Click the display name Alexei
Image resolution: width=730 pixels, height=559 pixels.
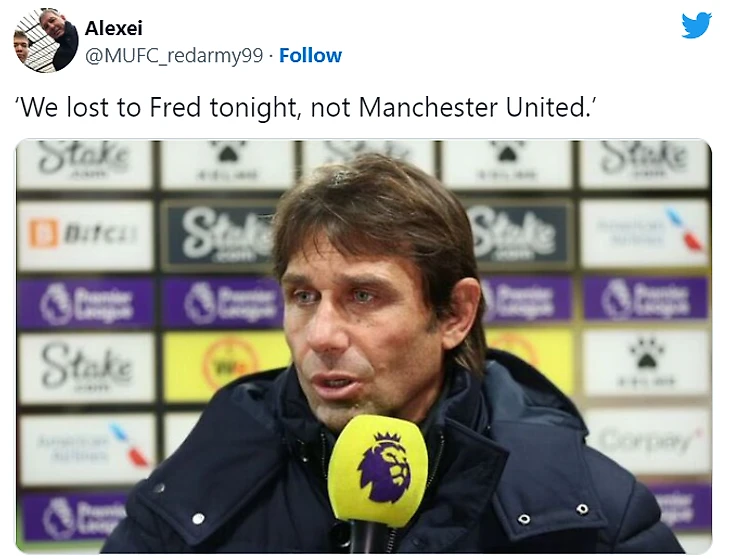tap(113, 28)
